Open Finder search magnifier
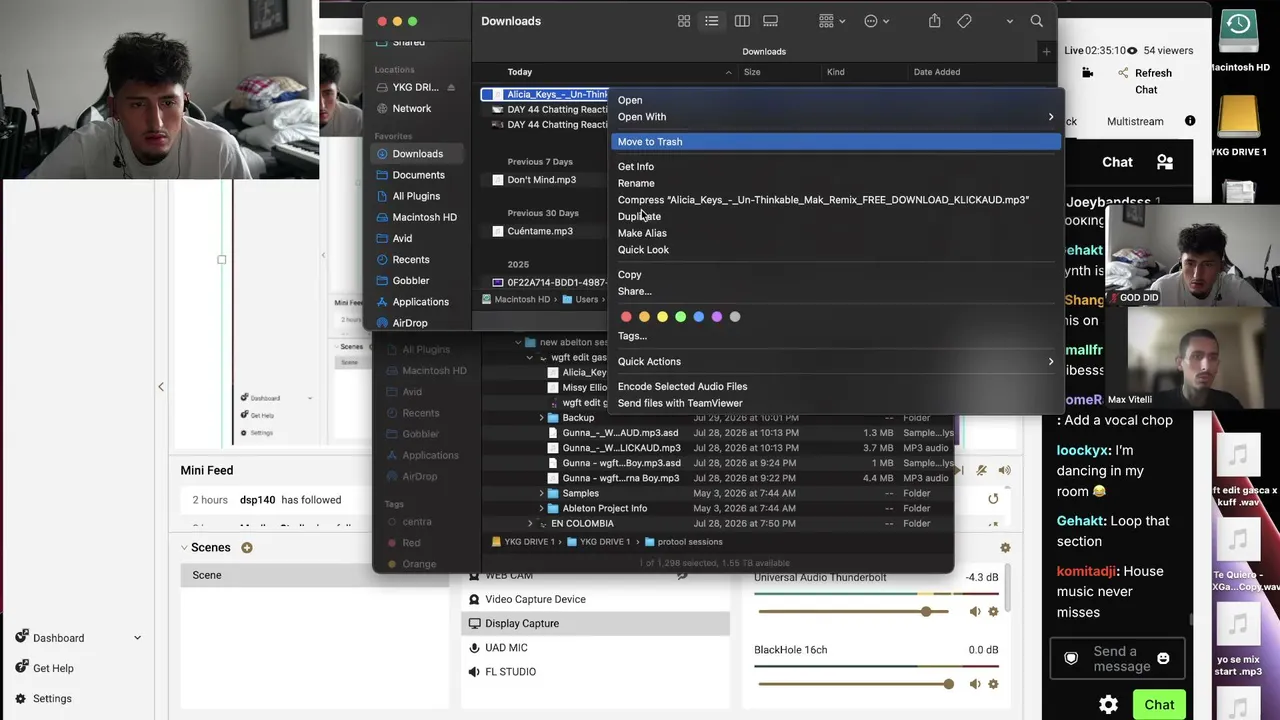The width and height of the screenshot is (1280, 720). click(1037, 21)
